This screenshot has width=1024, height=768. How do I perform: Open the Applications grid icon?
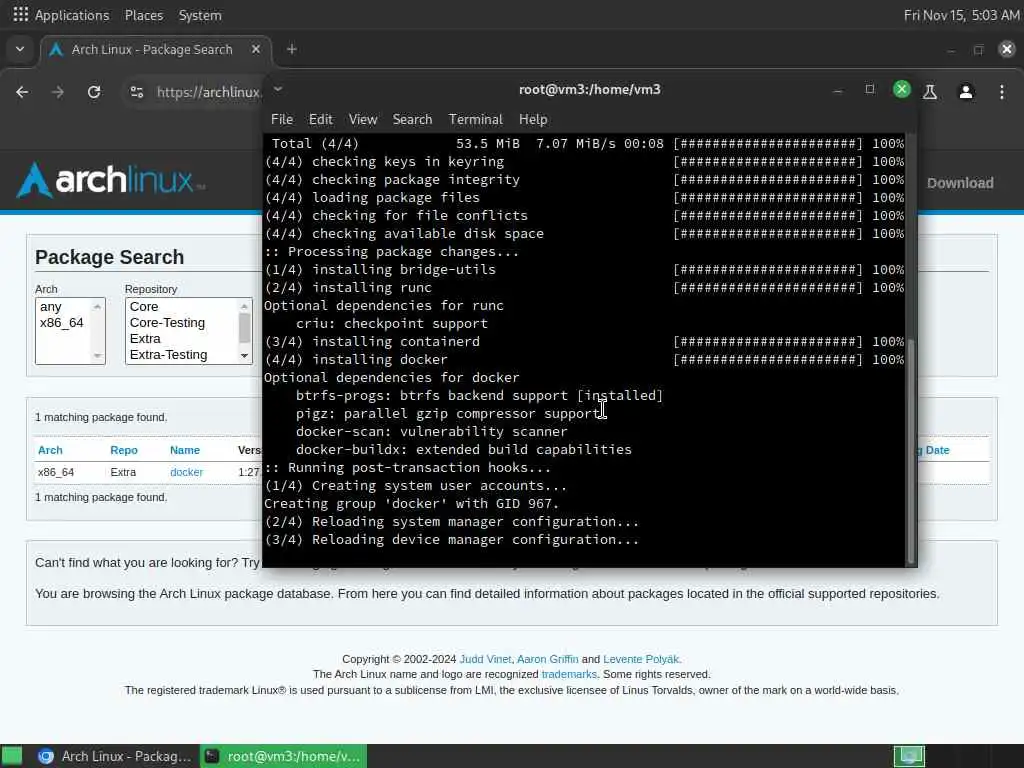coord(20,14)
